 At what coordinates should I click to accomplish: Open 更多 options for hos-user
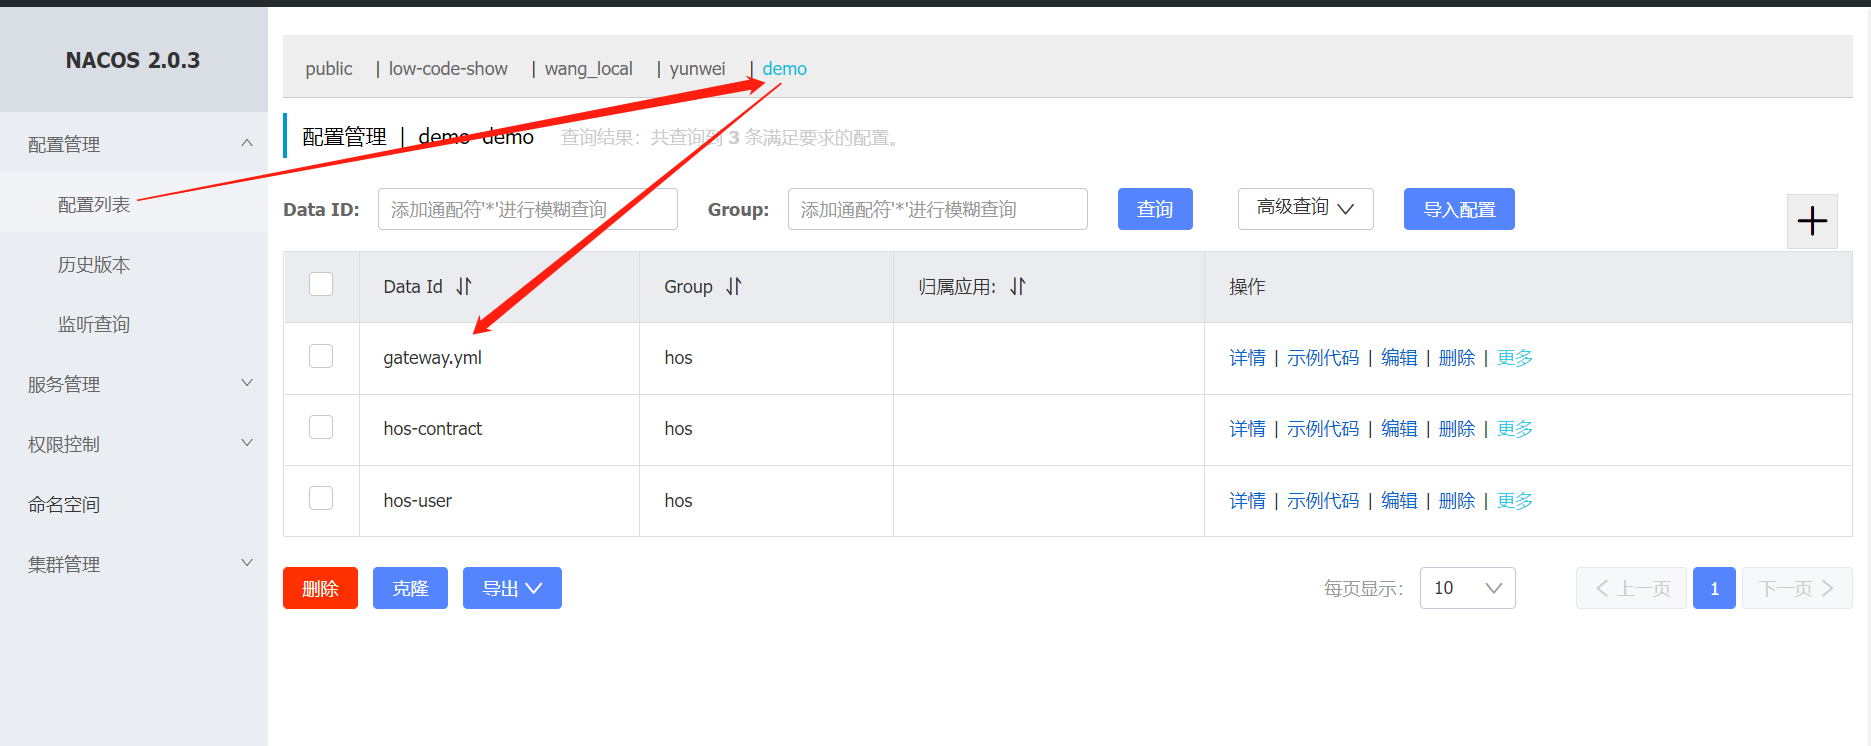pos(1514,501)
